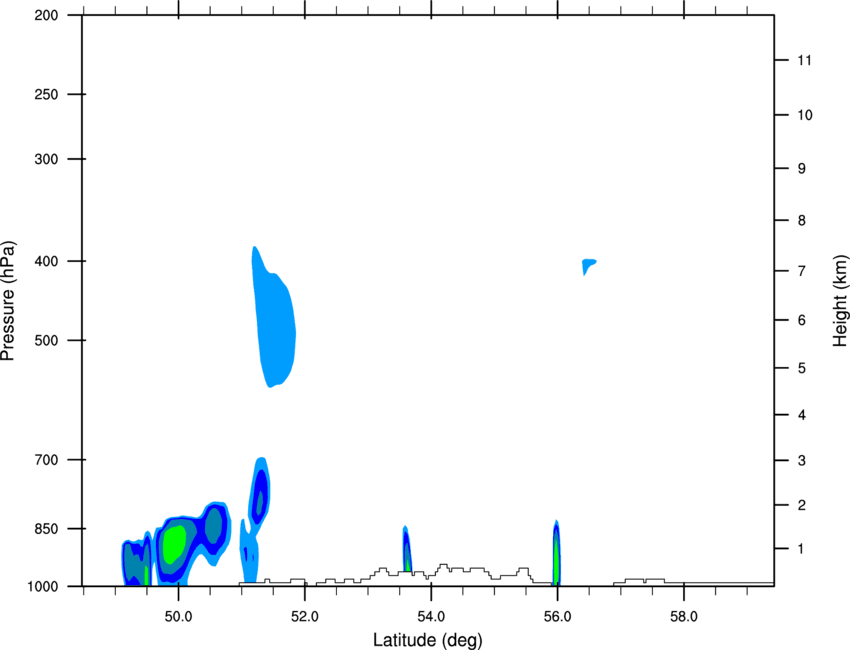850x650 pixels.
Task: Click the bright green core near latitude 50.0
Action: pyautogui.click(x=174, y=544)
